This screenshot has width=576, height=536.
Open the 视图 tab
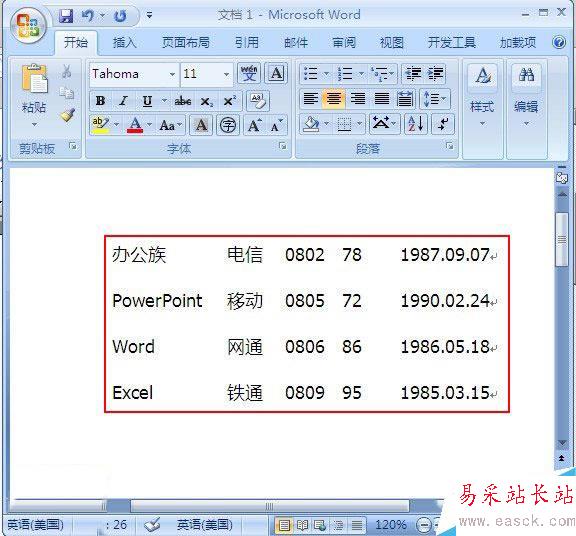(392, 43)
